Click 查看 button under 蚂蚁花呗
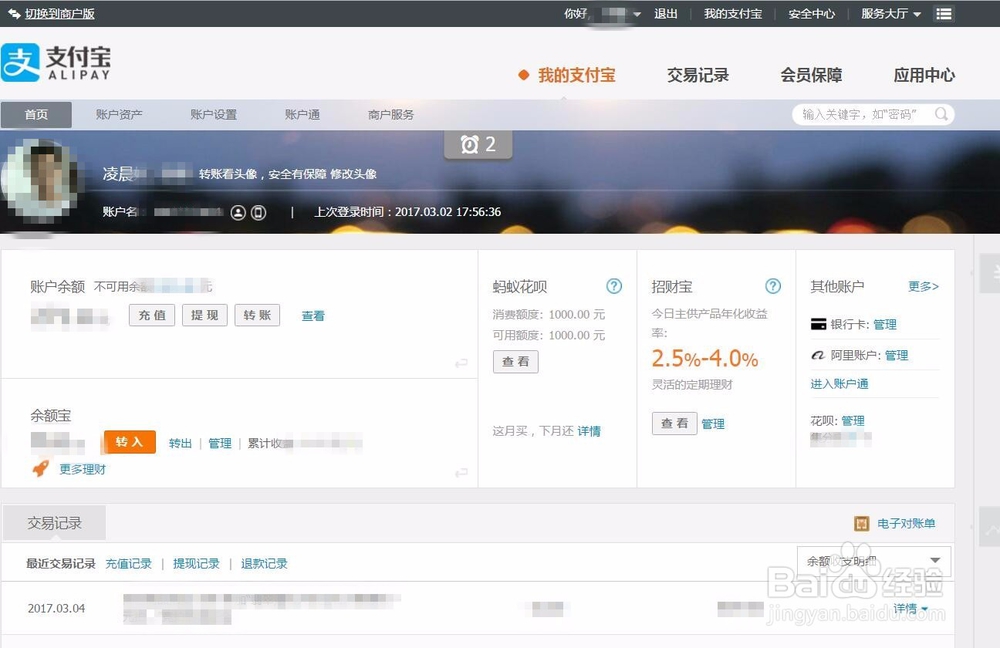1000x648 pixels. click(515, 362)
